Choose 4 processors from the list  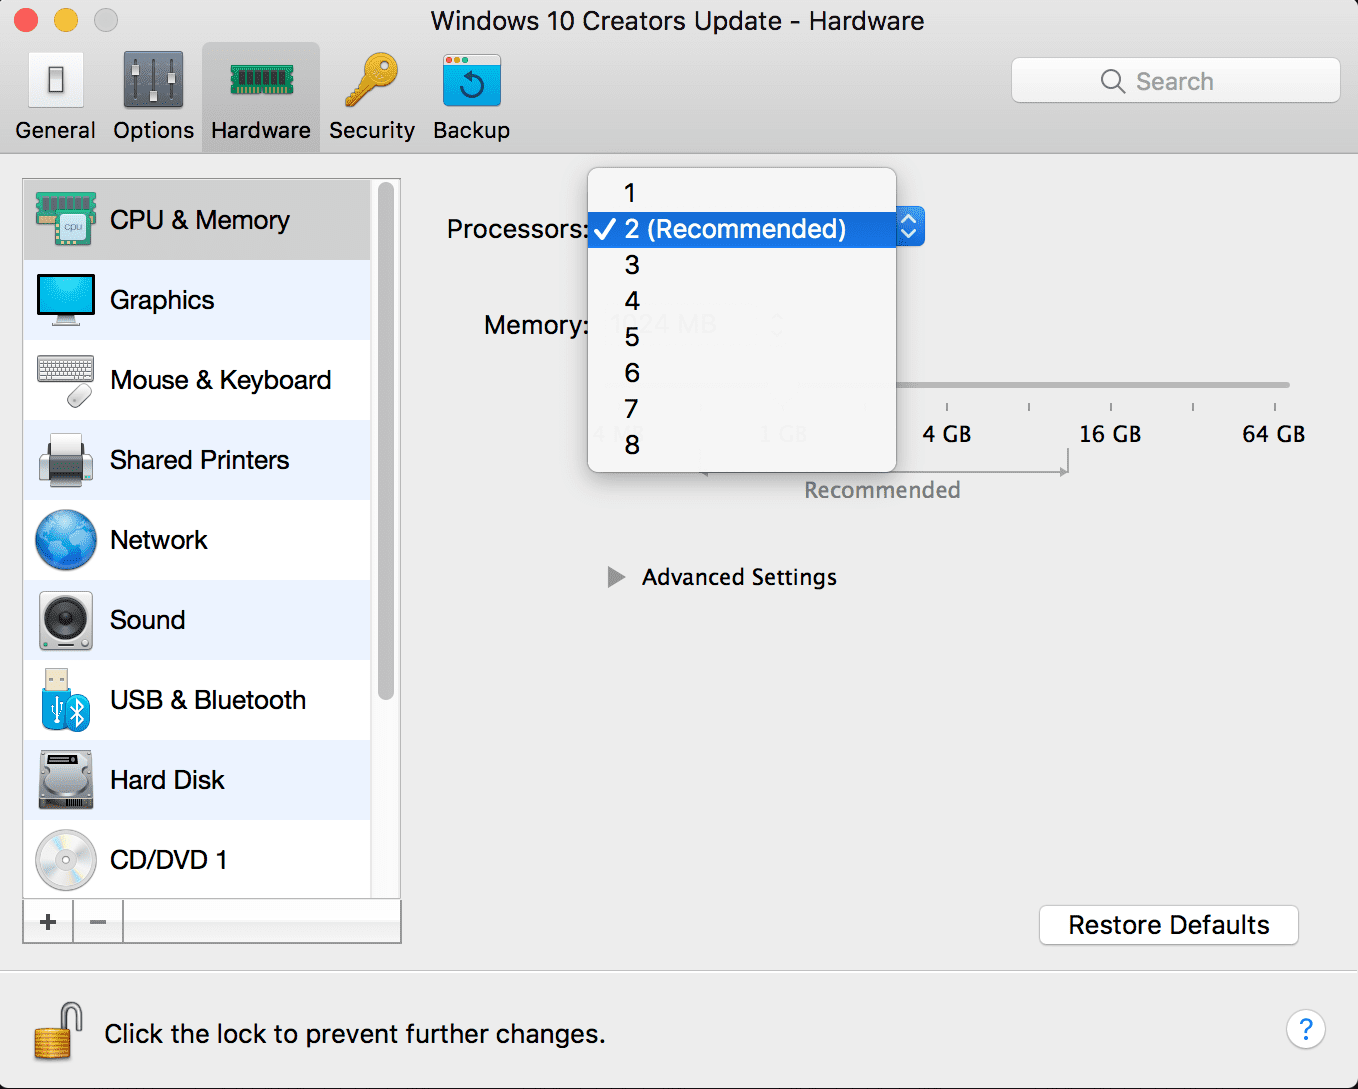pos(742,301)
